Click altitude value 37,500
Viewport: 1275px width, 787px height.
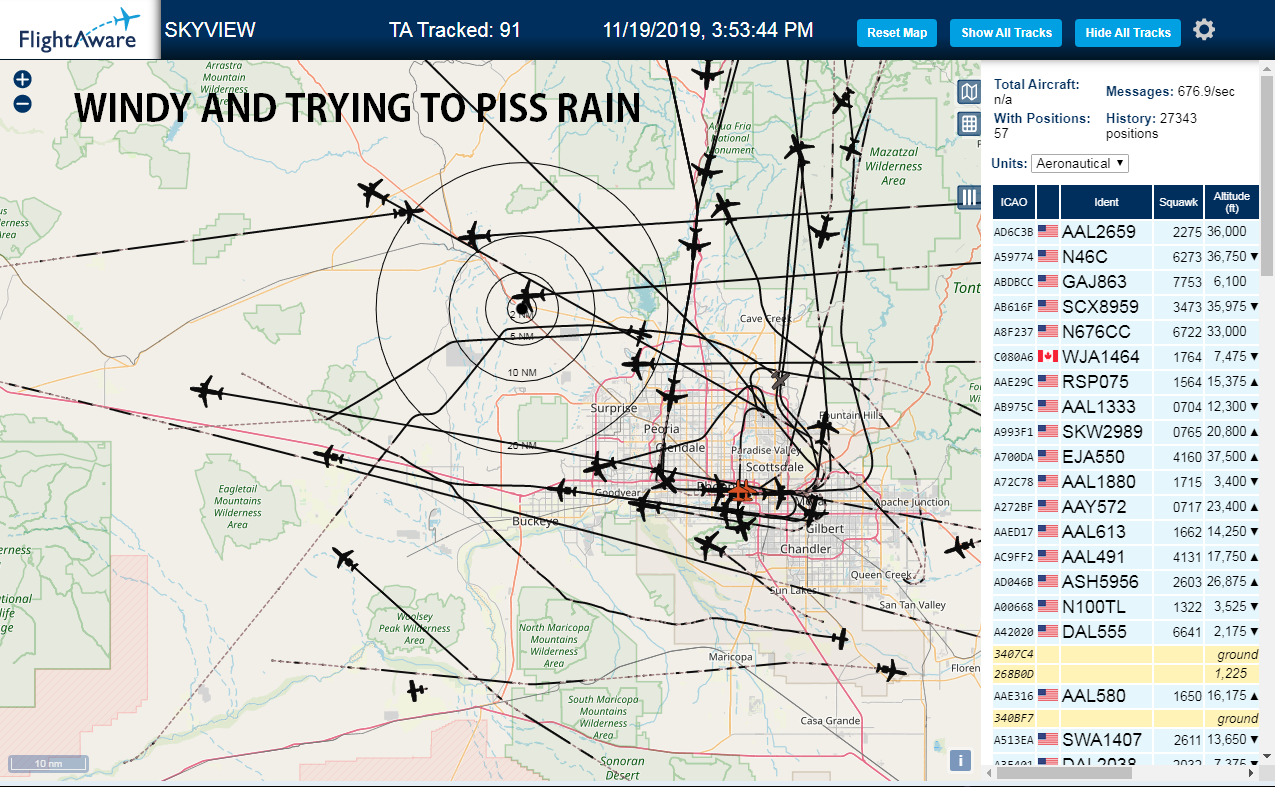(1226, 456)
